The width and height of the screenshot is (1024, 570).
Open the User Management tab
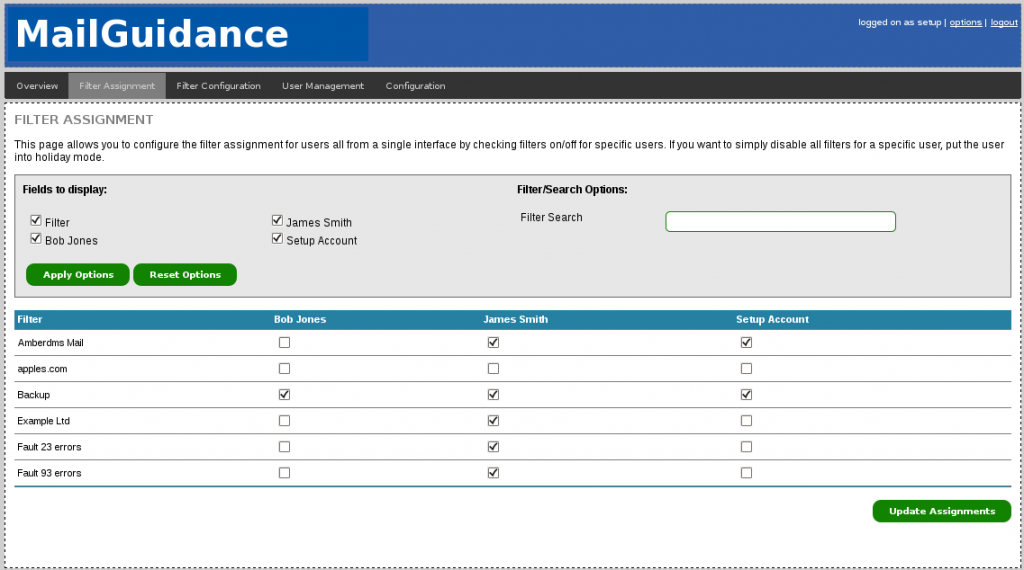323,86
